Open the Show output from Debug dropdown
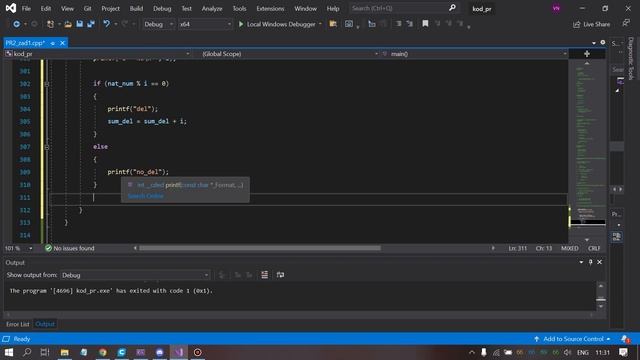This screenshot has width=640, height=360. click(x=135, y=275)
